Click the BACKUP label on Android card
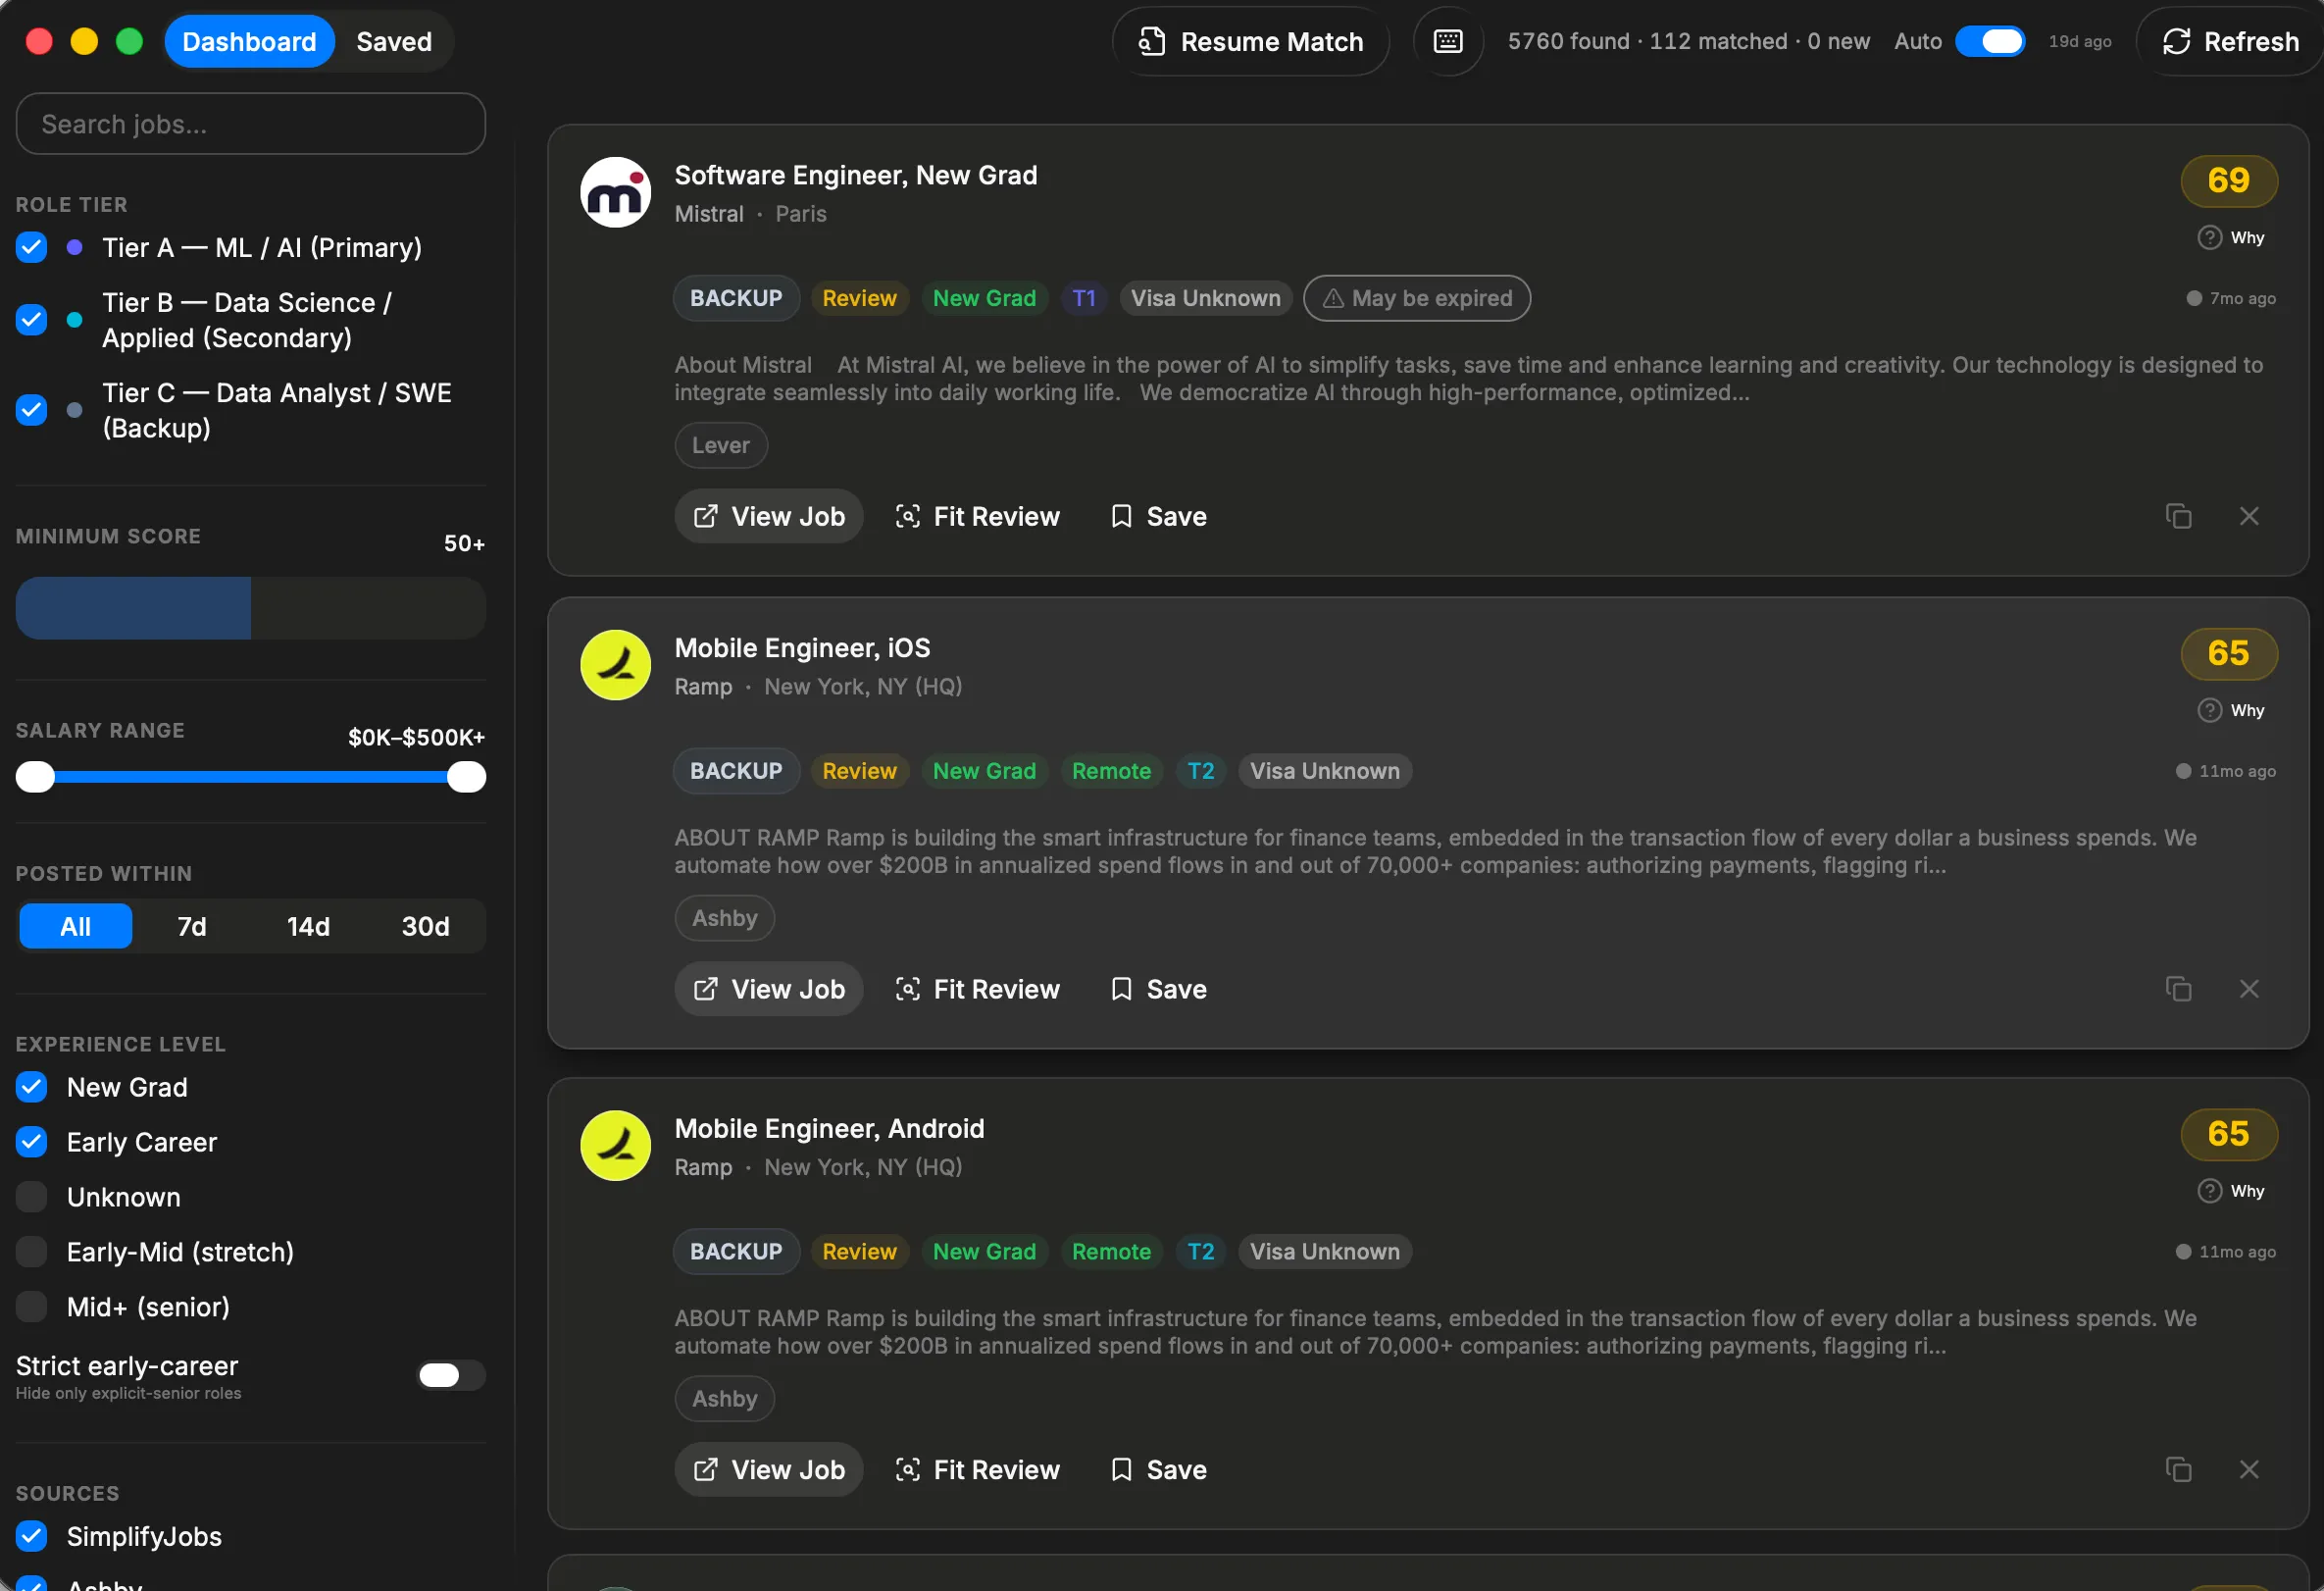Image resolution: width=2324 pixels, height=1591 pixels. 736,1251
